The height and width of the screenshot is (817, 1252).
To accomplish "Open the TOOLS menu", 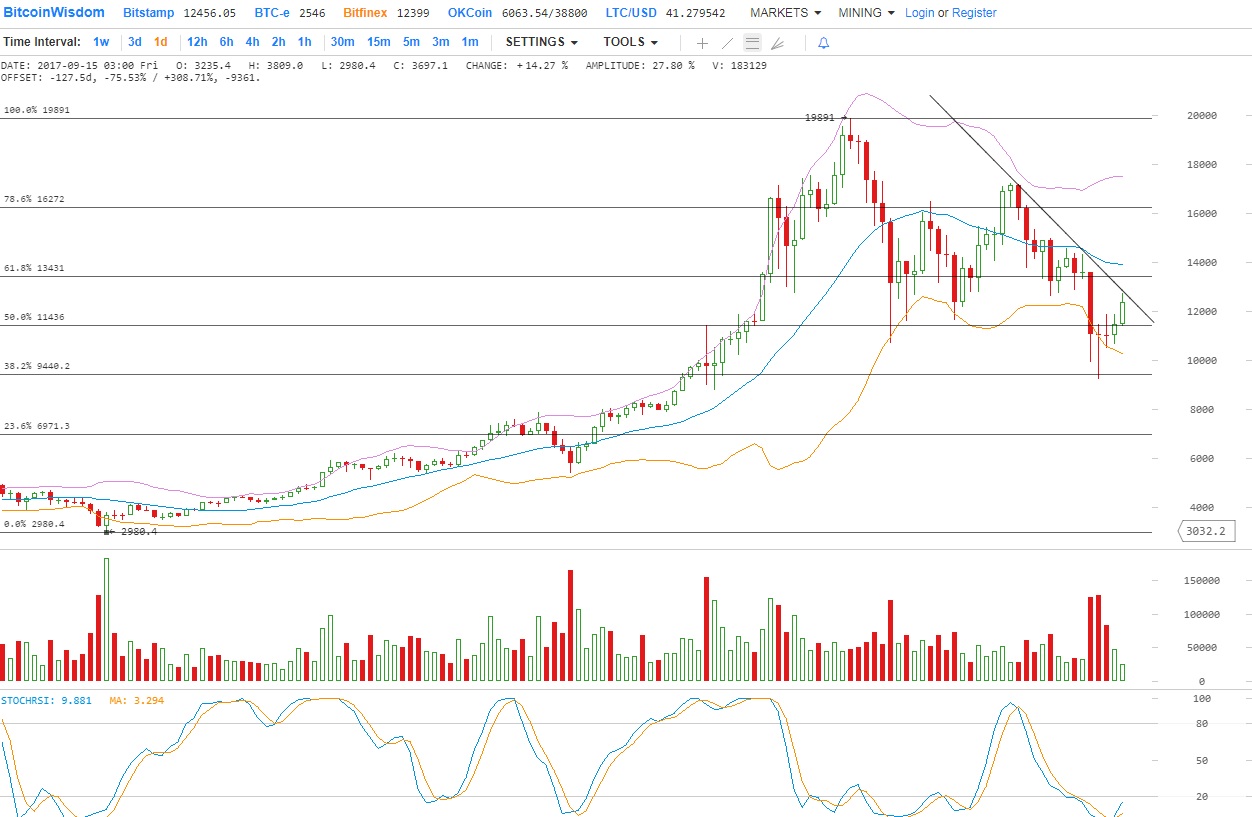I will (630, 42).
